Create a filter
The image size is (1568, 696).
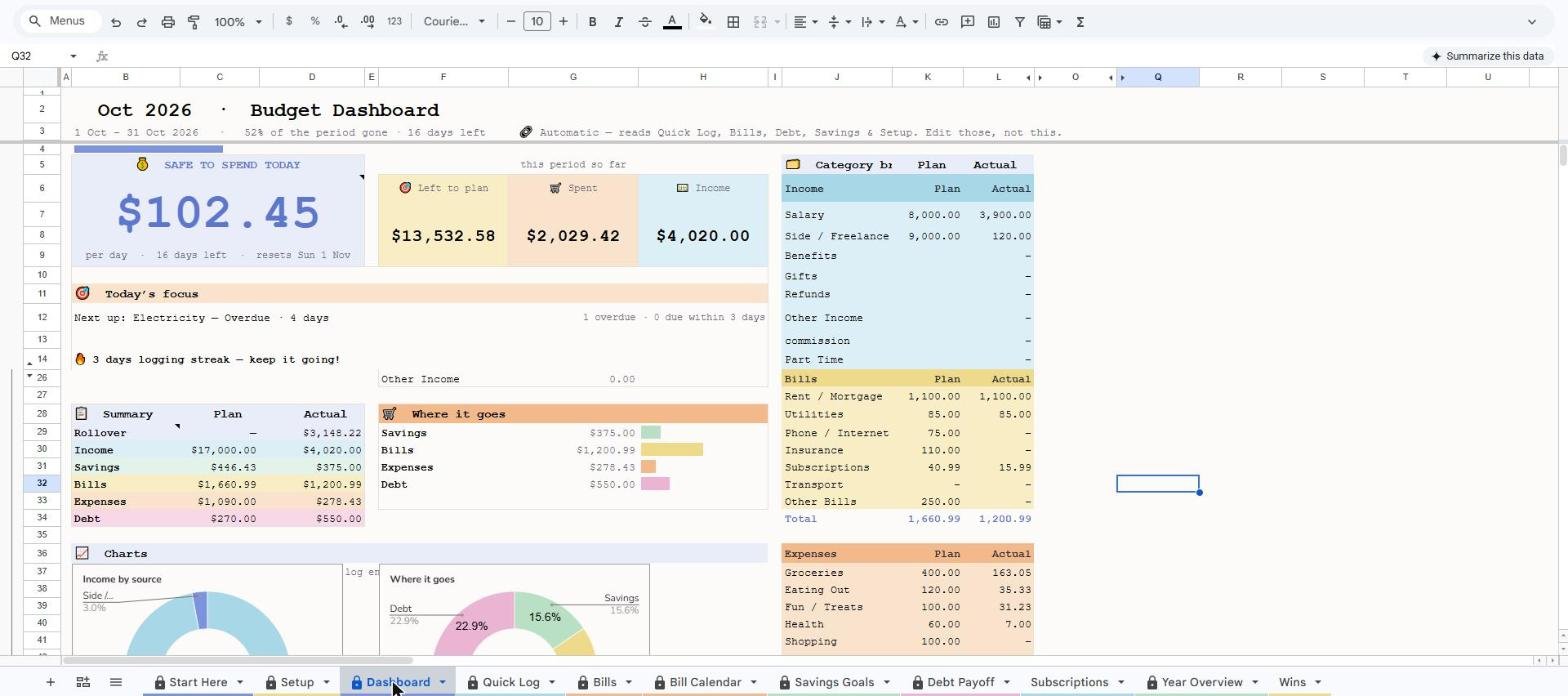coord(1020,22)
